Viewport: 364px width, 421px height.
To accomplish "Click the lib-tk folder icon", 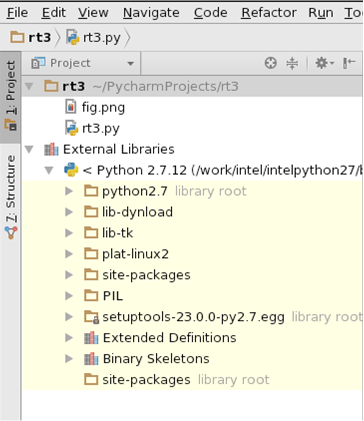I will [91, 233].
